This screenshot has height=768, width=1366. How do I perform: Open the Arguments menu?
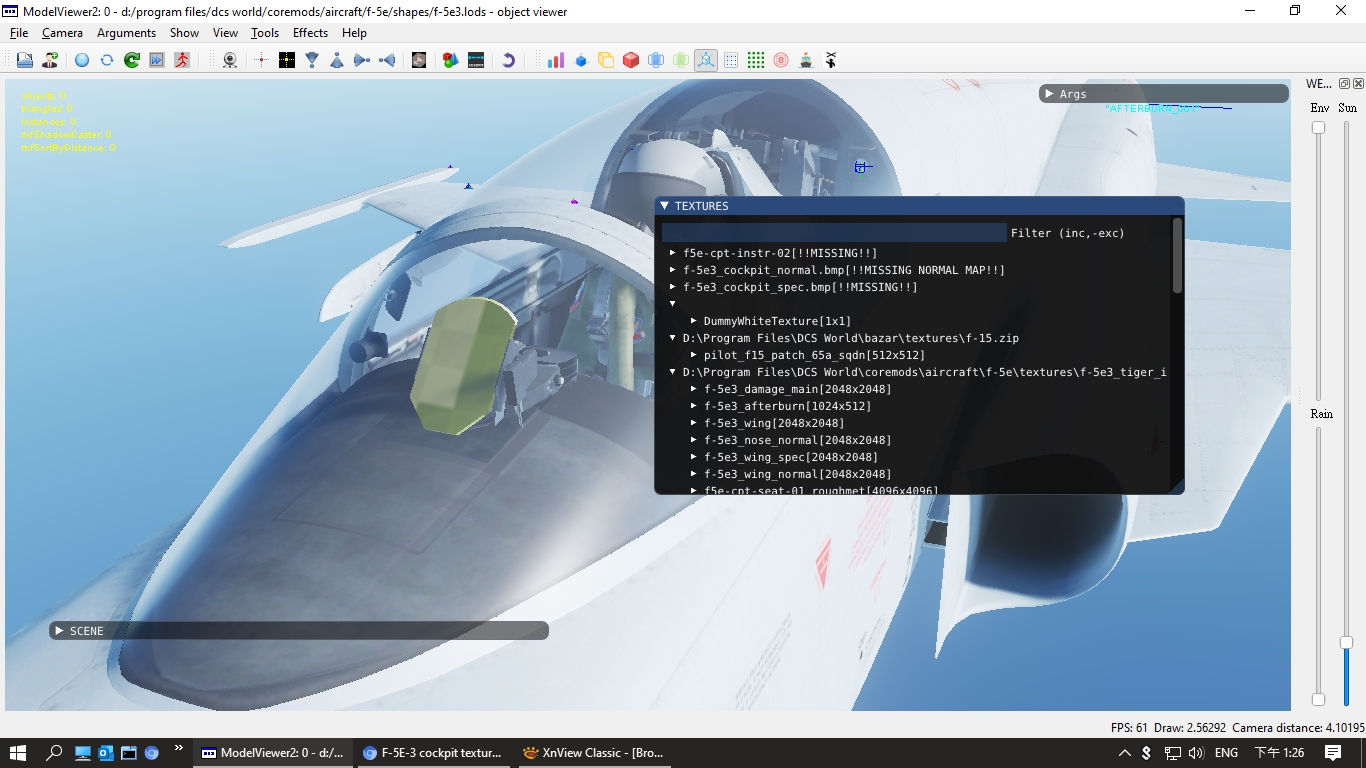[126, 33]
